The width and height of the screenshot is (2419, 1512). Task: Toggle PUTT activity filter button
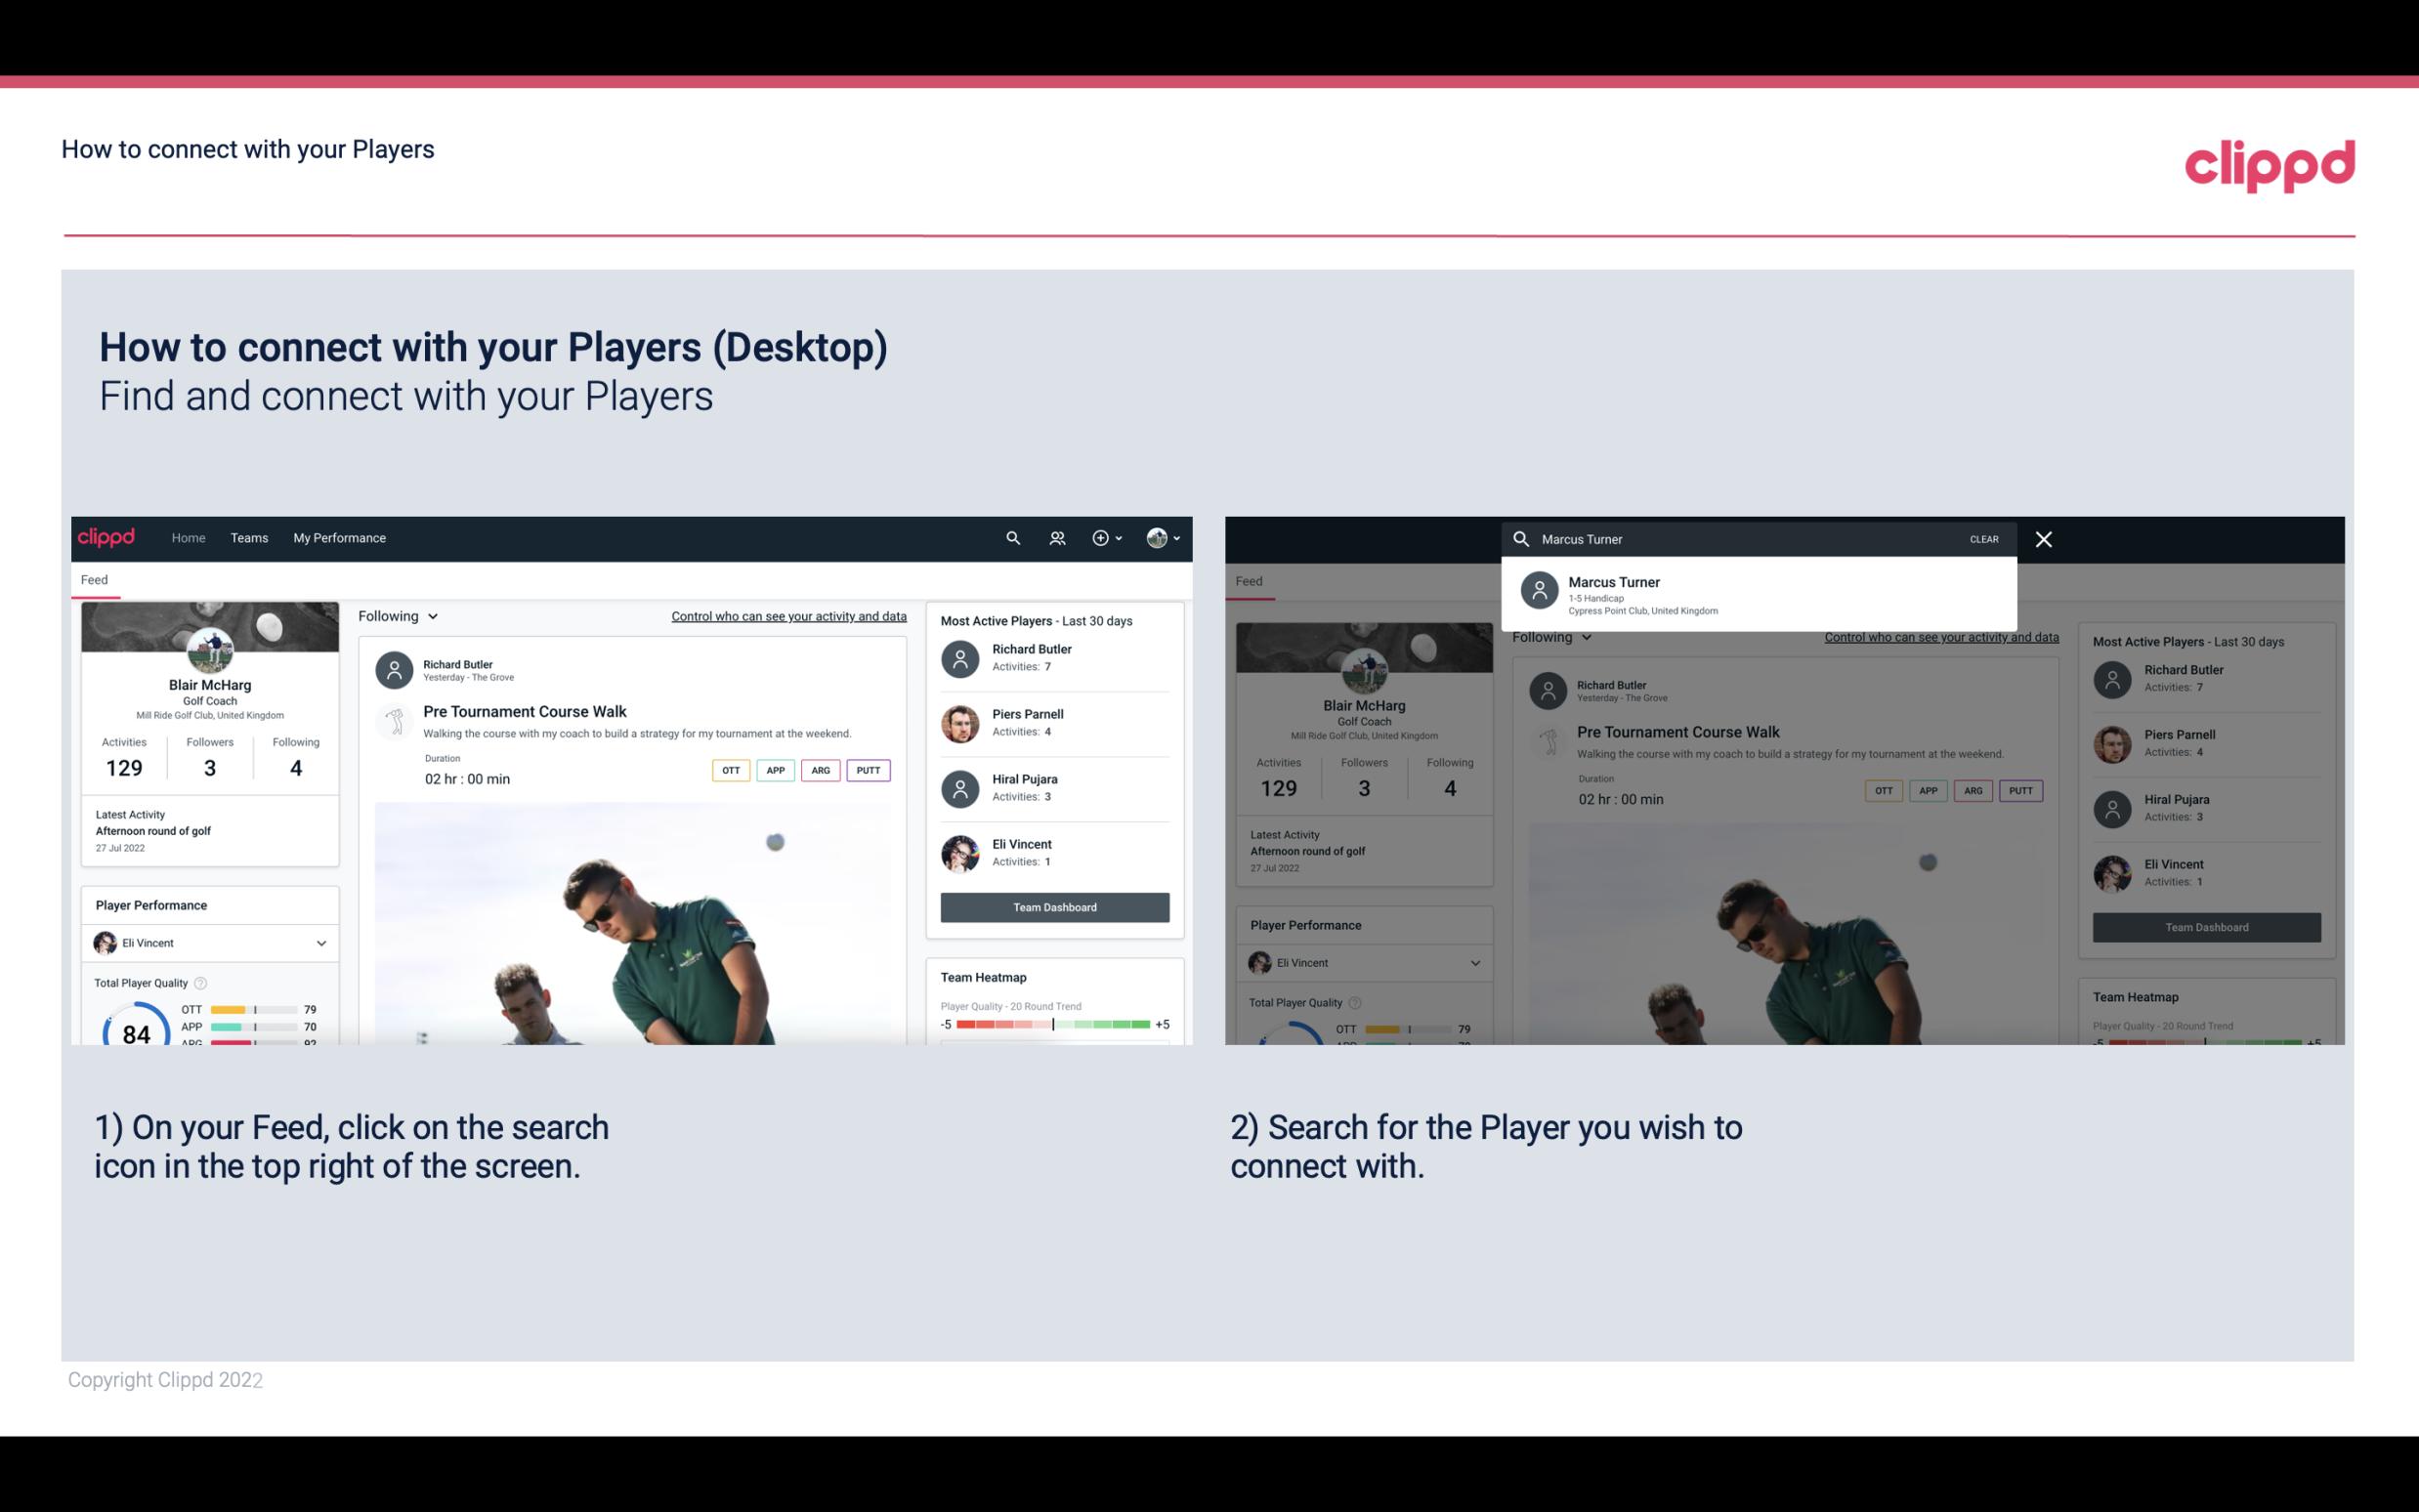click(866, 768)
